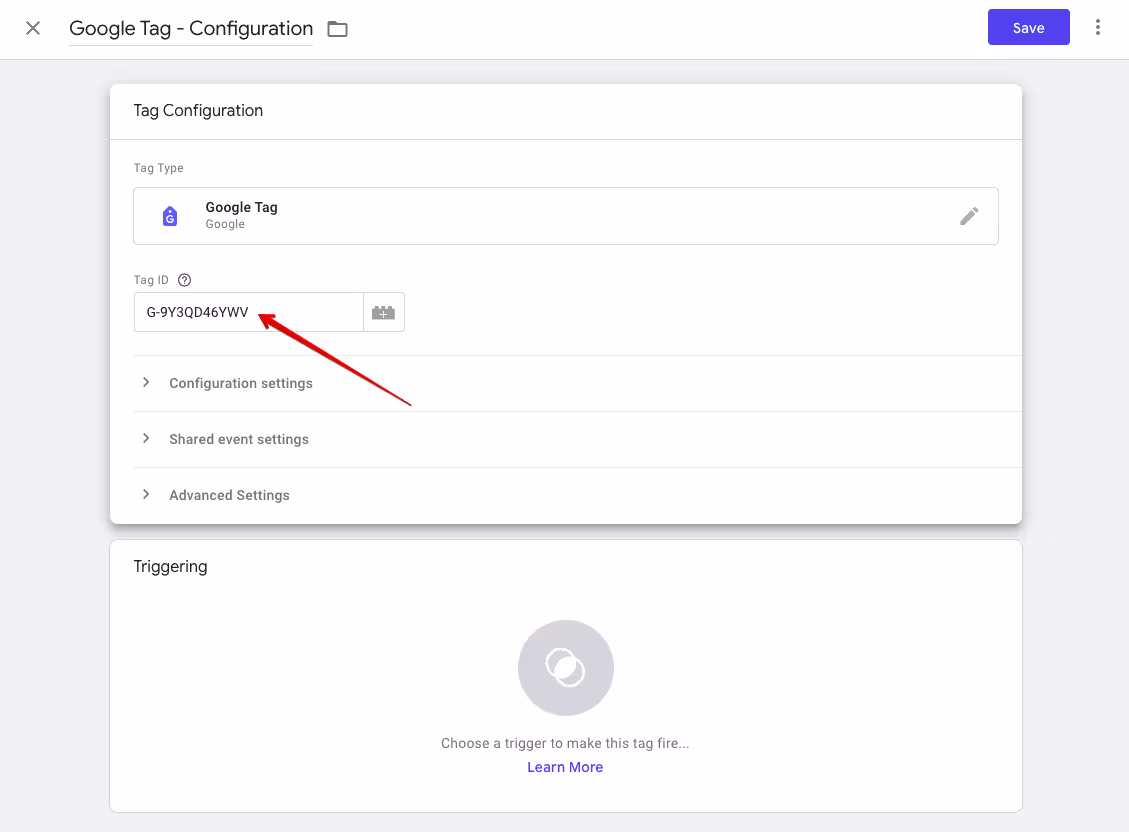Click into the Tag ID field G-9Y3QD46YWV

[248, 312]
